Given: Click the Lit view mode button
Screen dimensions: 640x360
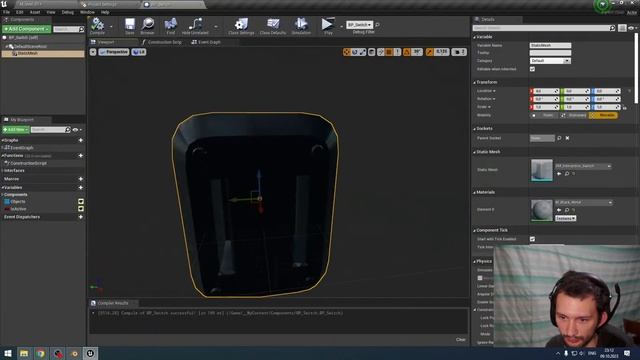Looking at the screenshot, I should tap(139, 52).
